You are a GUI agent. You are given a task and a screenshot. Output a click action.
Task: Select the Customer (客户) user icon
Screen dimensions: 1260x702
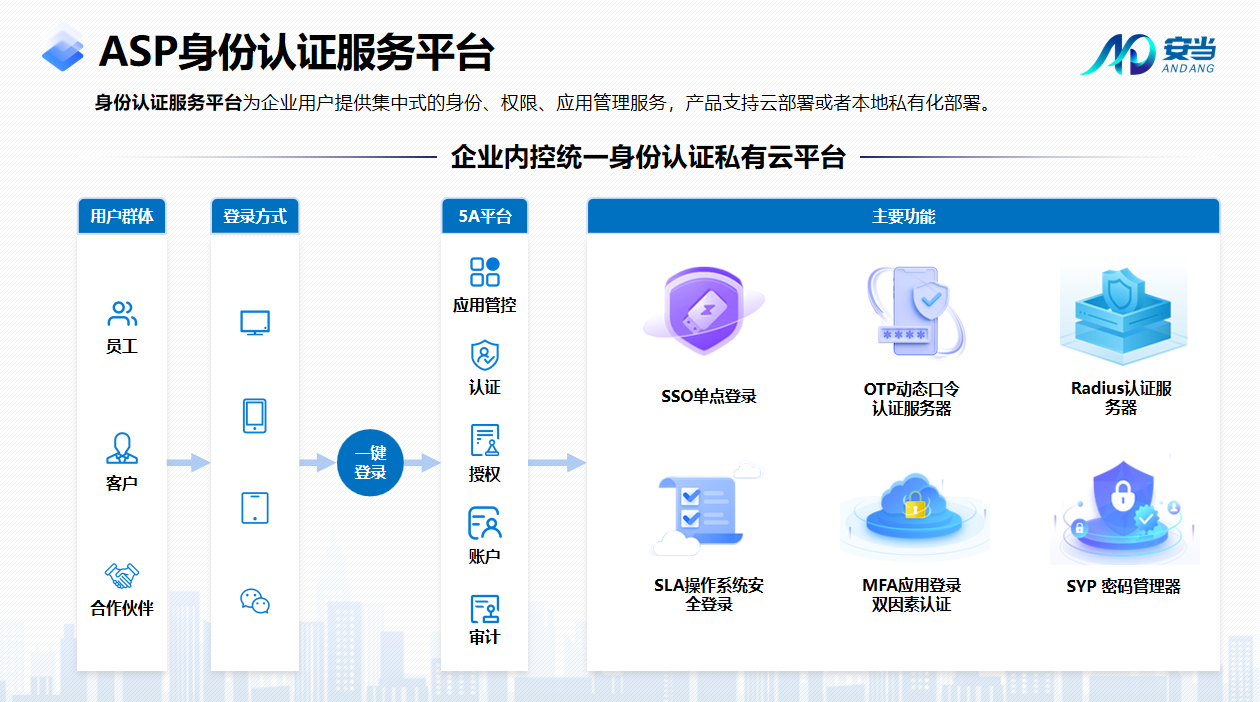(x=122, y=448)
